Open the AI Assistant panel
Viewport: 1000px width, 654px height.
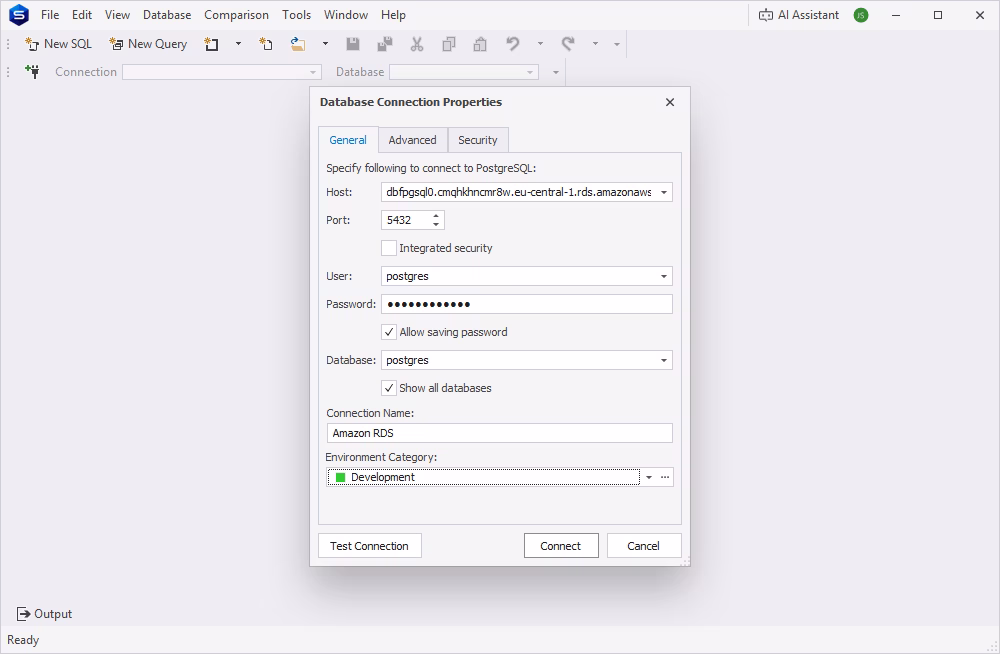[x=798, y=15]
